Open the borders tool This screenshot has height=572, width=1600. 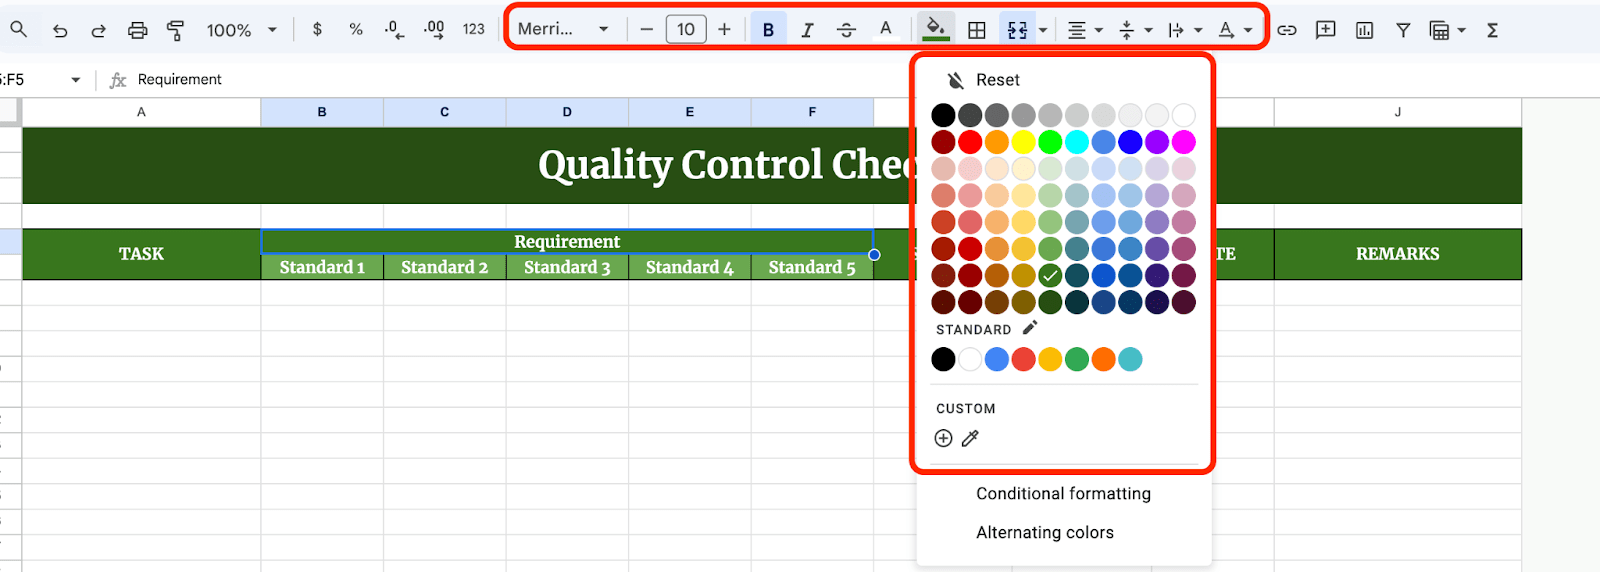[977, 30]
